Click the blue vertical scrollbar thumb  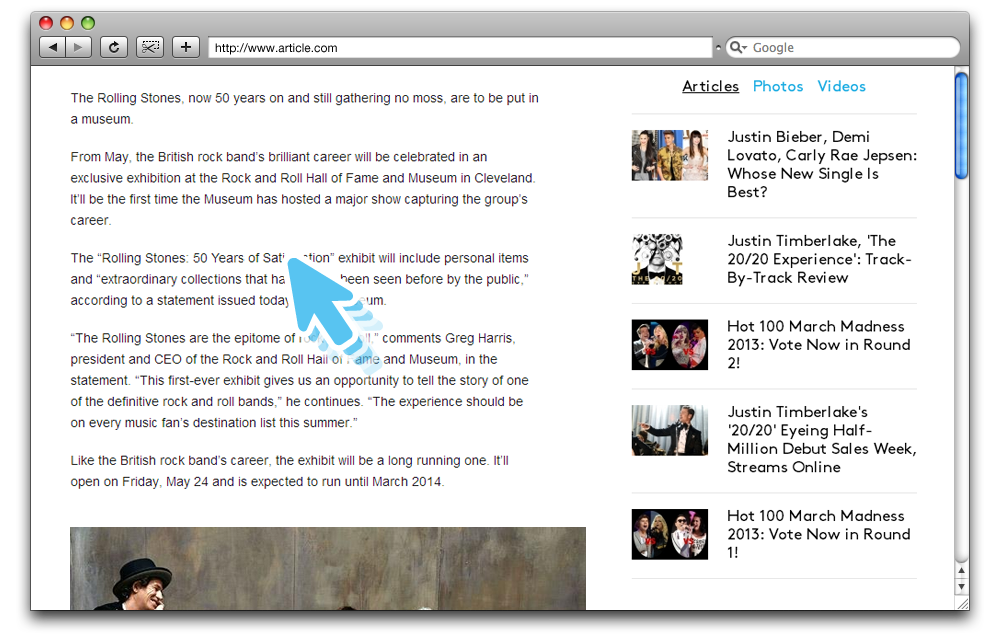[961, 126]
